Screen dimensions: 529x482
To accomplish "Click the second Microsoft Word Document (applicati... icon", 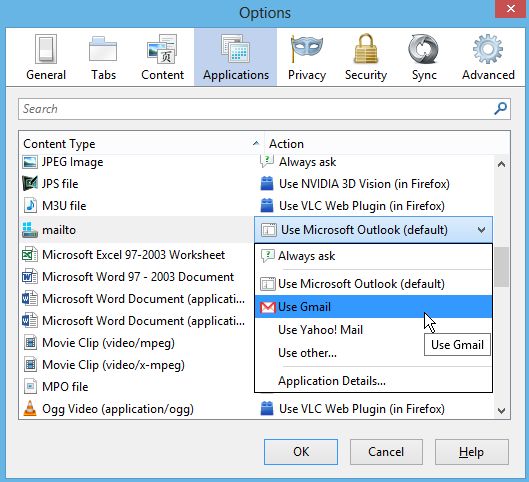I will pyautogui.click(x=30, y=320).
